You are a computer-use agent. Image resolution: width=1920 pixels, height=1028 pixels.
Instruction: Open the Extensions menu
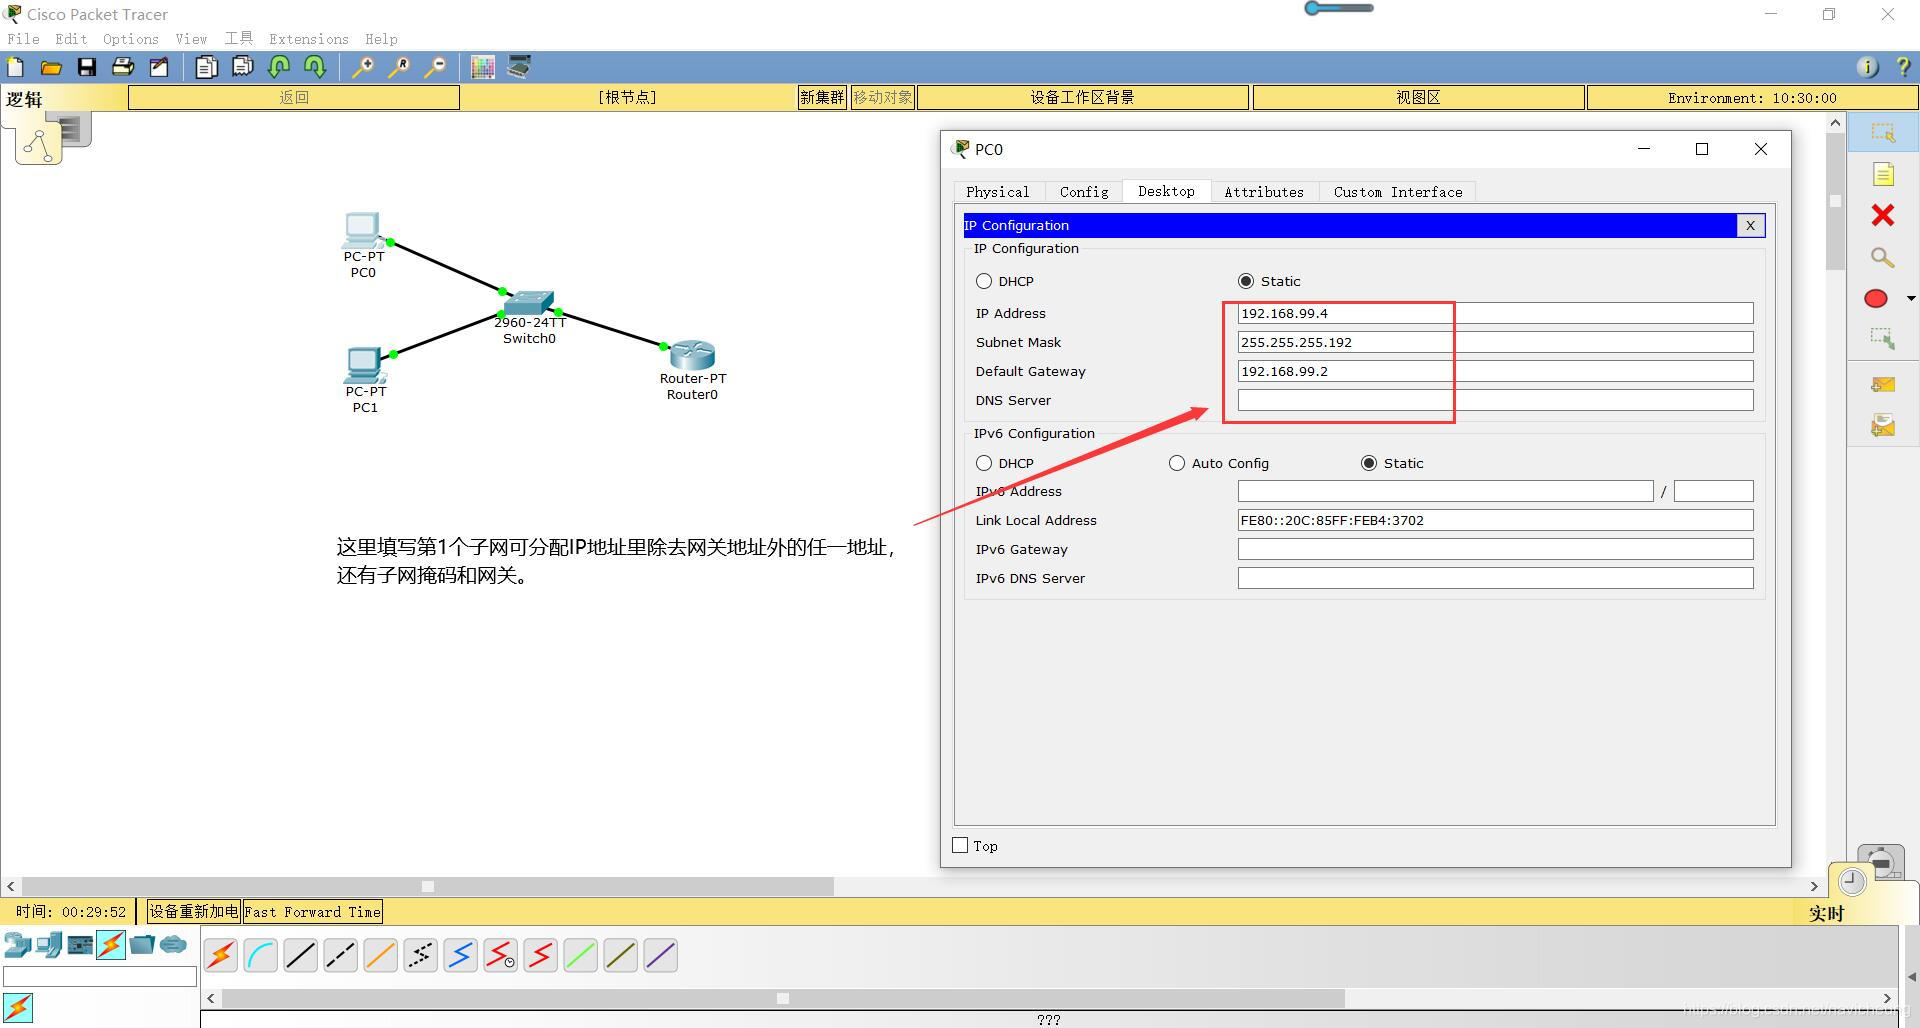309,39
